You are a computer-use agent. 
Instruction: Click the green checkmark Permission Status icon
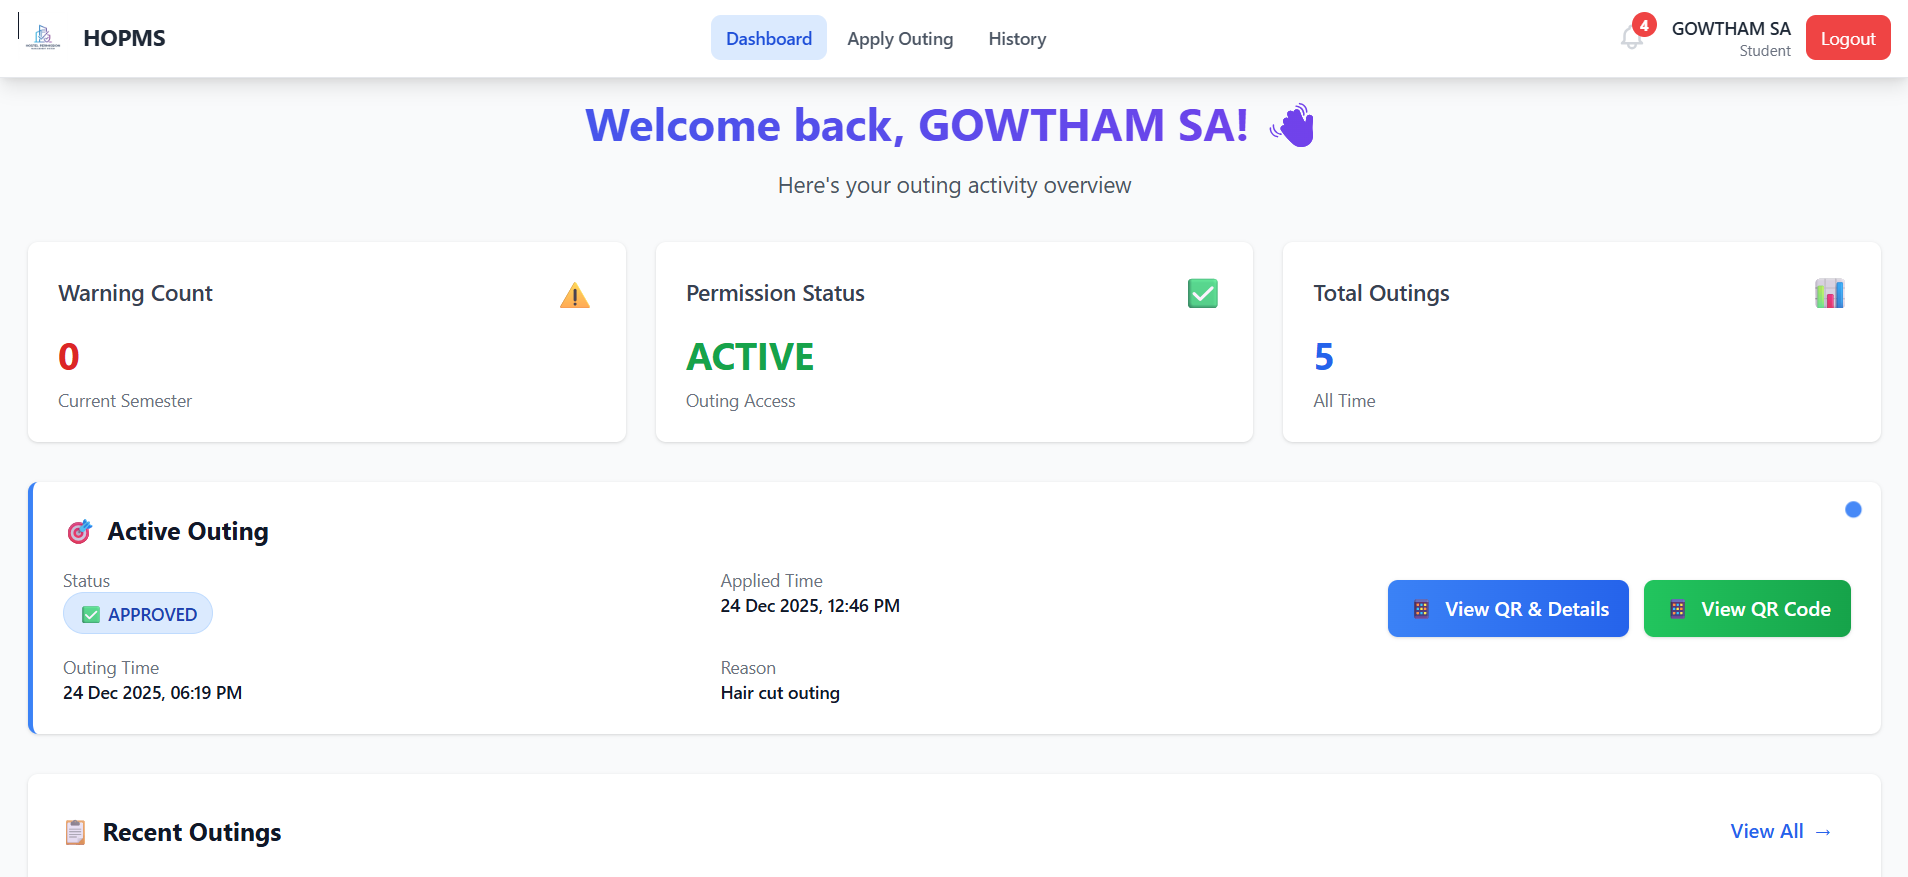point(1202,294)
